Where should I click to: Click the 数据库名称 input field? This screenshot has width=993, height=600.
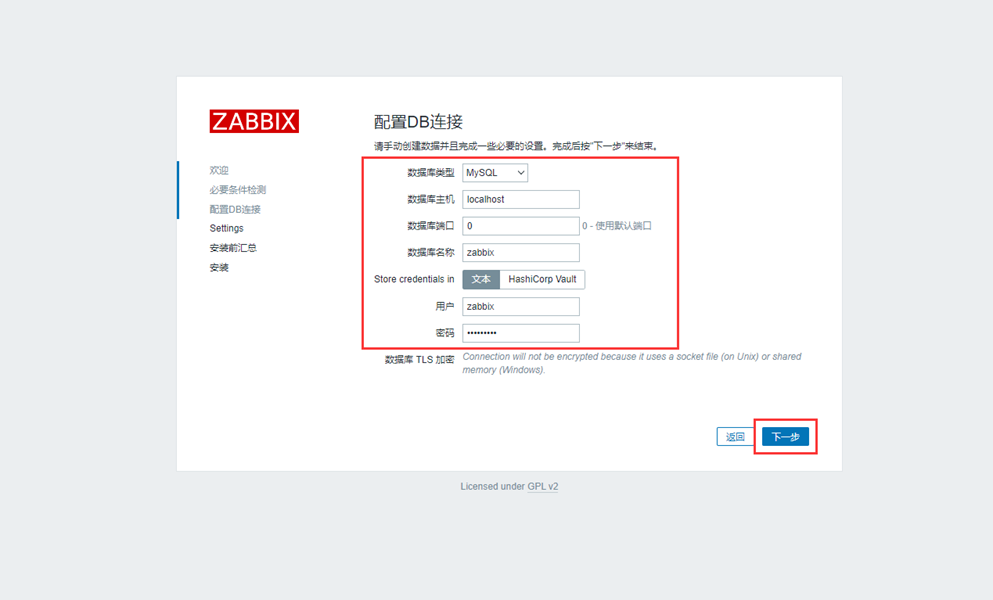coord(520,253)
